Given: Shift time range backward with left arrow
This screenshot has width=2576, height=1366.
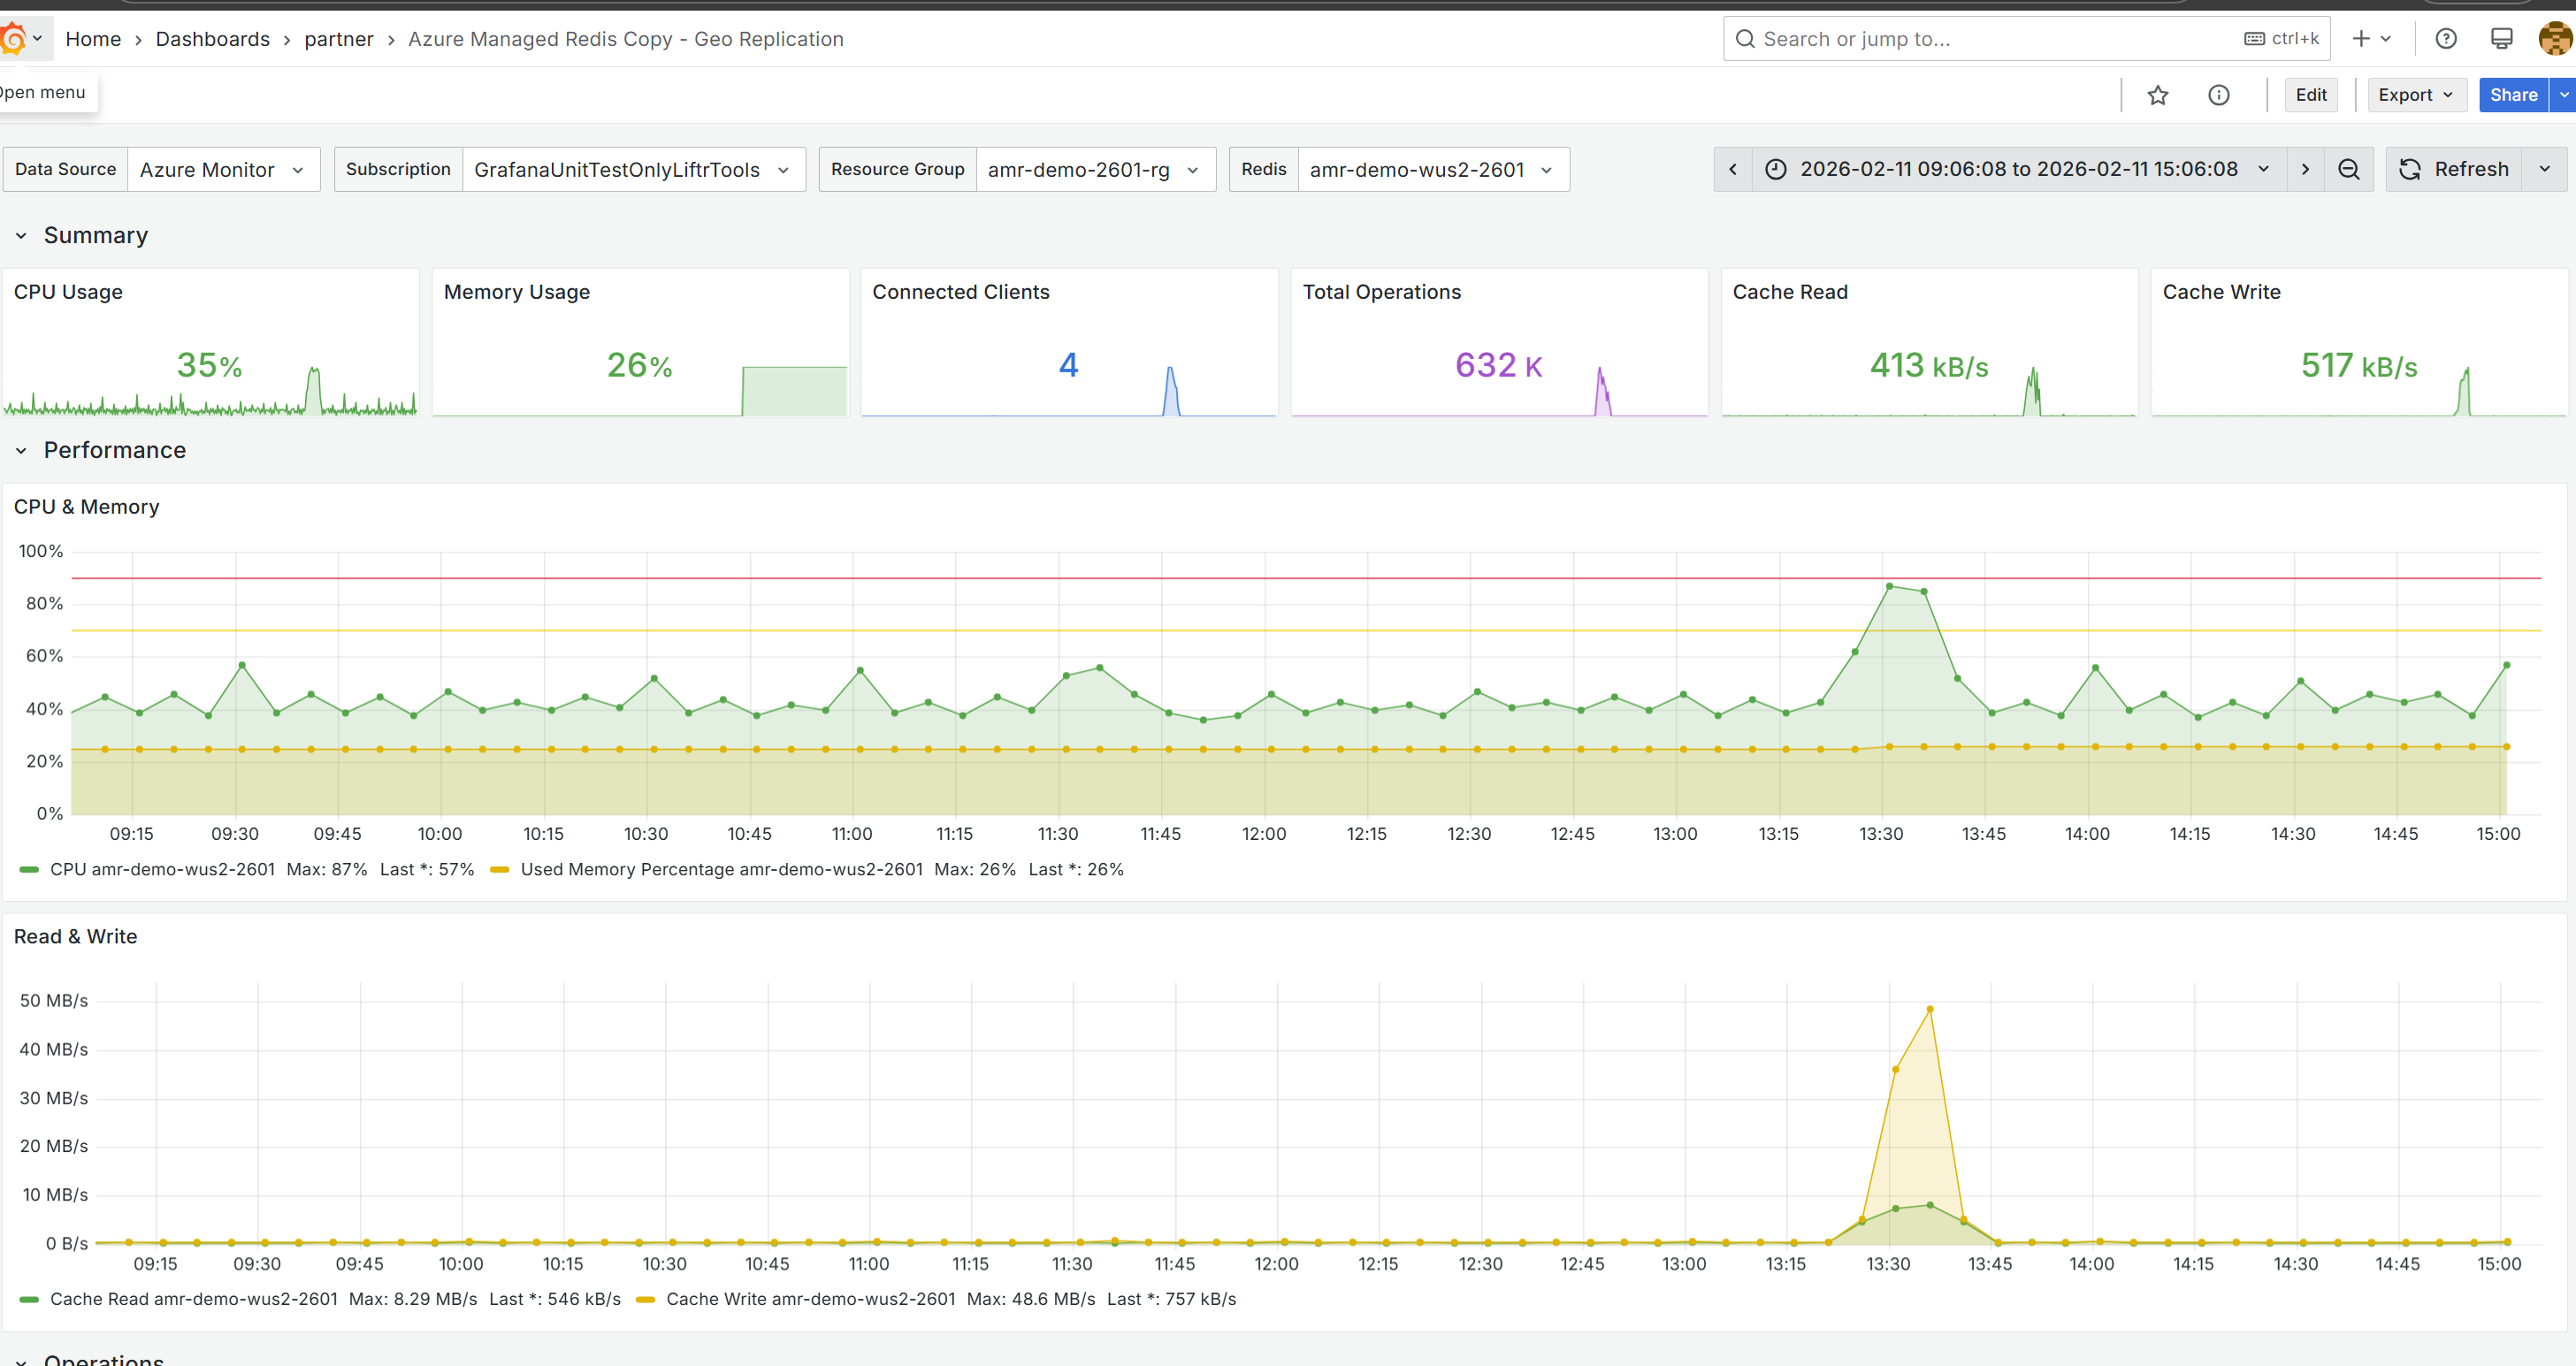Looking at the screenshot, I should (1733, 170).
